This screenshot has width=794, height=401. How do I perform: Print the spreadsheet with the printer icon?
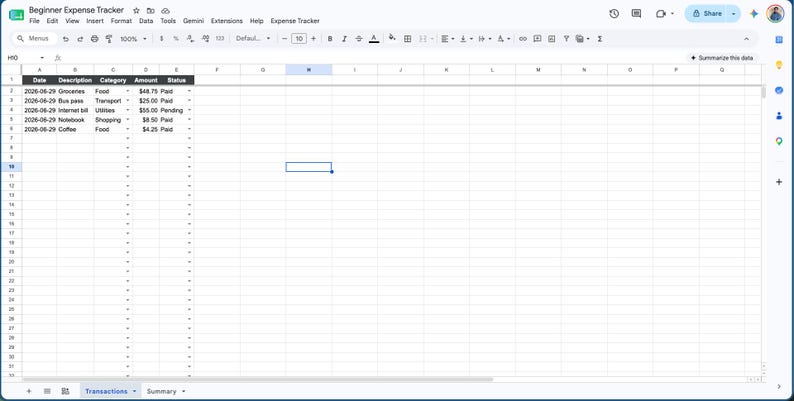[94, 38]
